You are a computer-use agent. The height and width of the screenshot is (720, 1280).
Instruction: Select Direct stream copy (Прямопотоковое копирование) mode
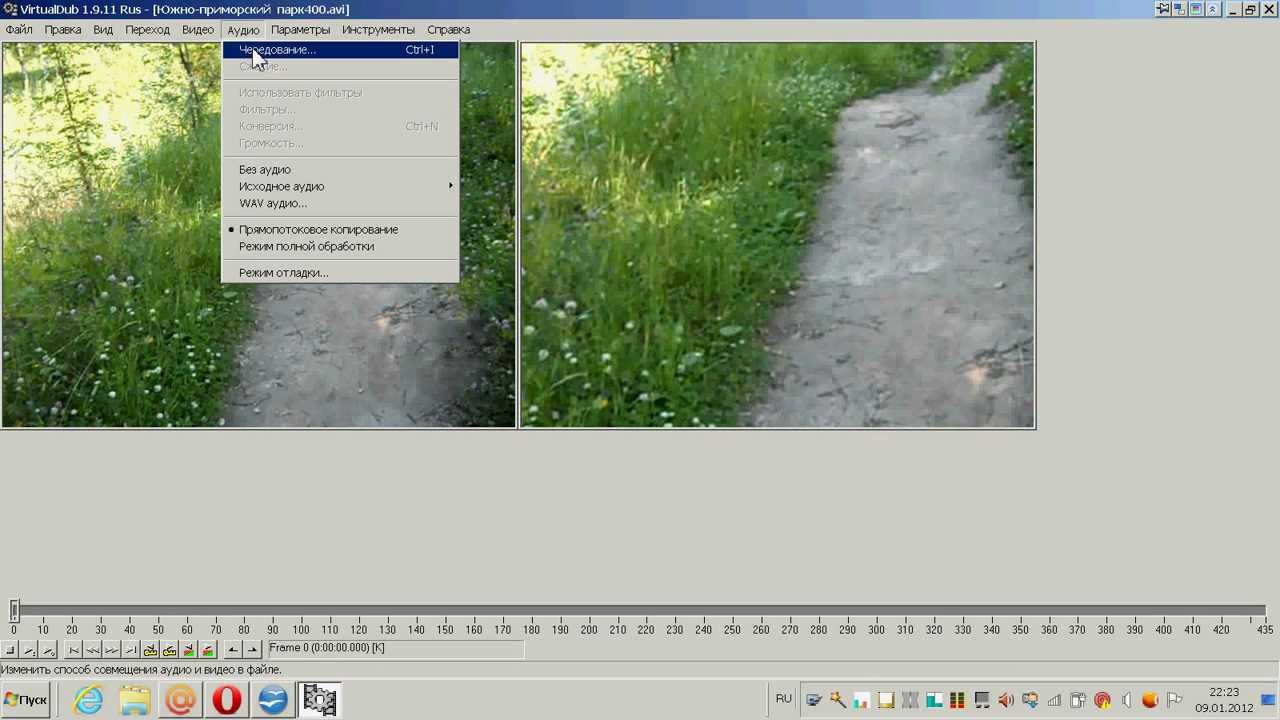340,229
